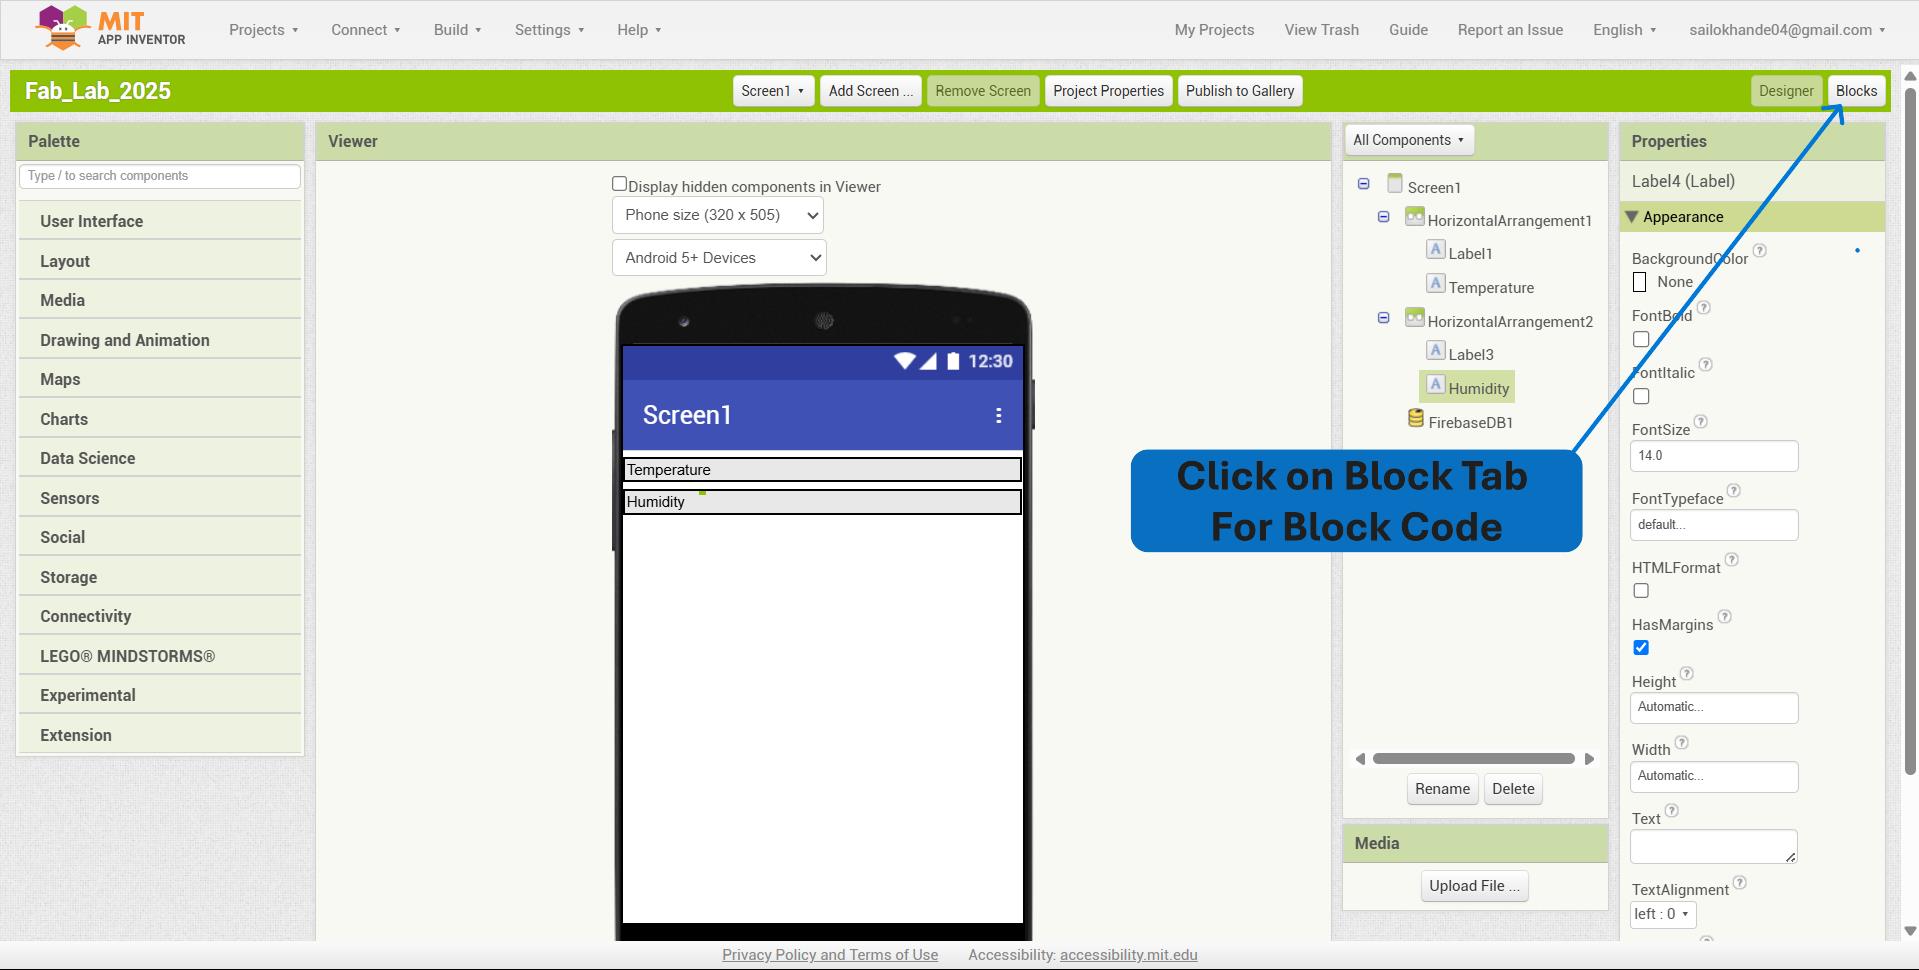Click the FirebaseDB1 database icon
This screenshot has height=970, width=1919.
[x=1416, y=418]
